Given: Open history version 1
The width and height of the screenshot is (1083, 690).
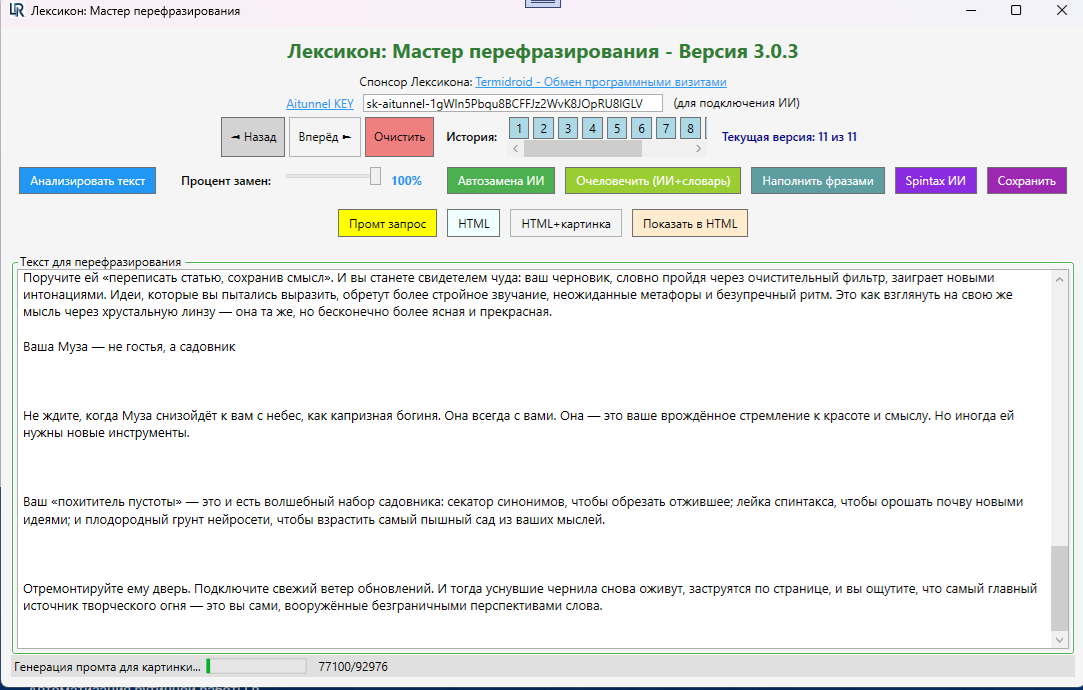Looking at the screenshot, I should [x=519, y=128].
